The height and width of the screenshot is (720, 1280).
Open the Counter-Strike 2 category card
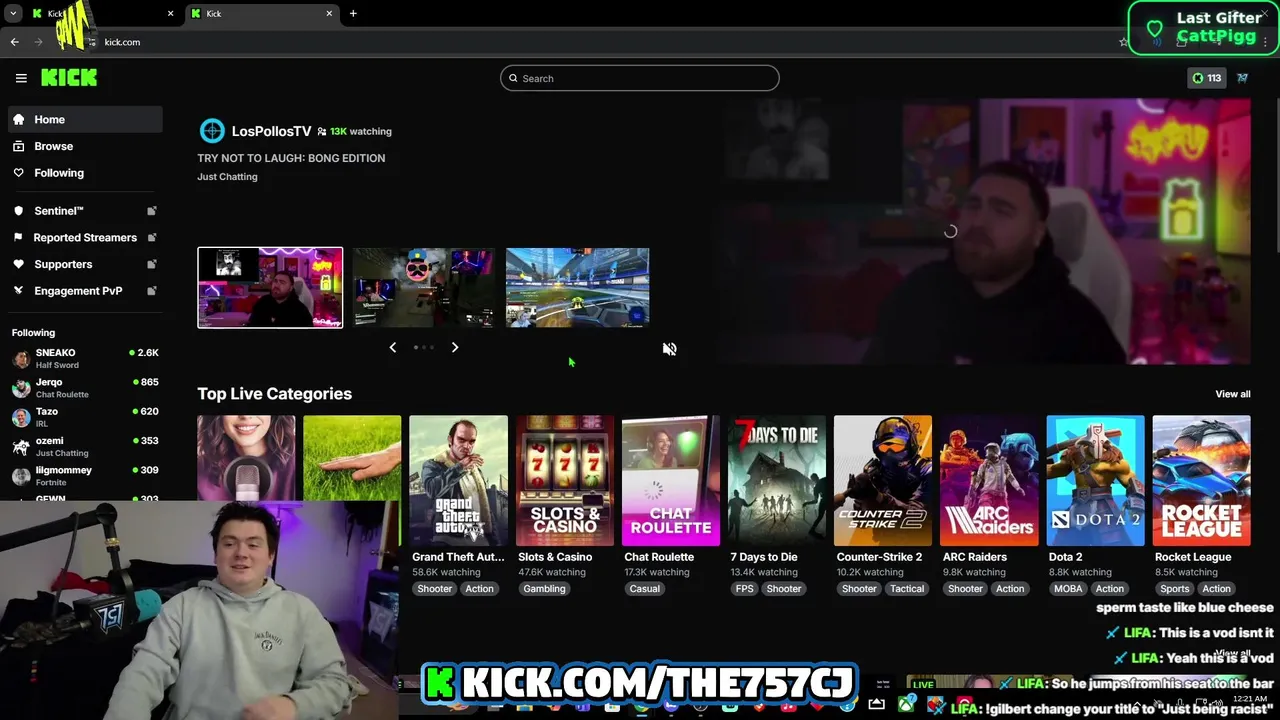(x=883, y=481)
